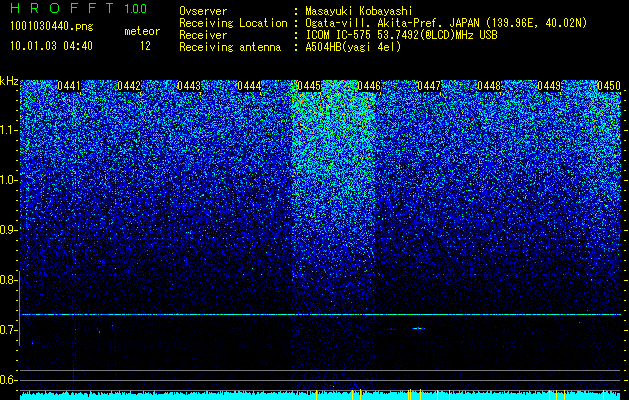Click the 0.7 frequency axis label
The width and height of the screenshot is (629, 400).
8,330
